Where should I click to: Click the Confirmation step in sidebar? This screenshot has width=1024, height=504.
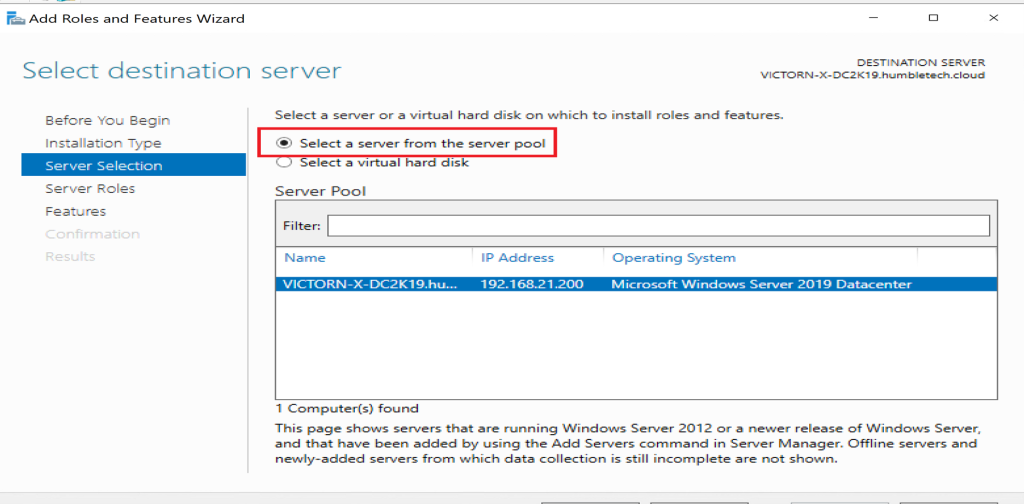pyautogui.click(x=92, y=234)
